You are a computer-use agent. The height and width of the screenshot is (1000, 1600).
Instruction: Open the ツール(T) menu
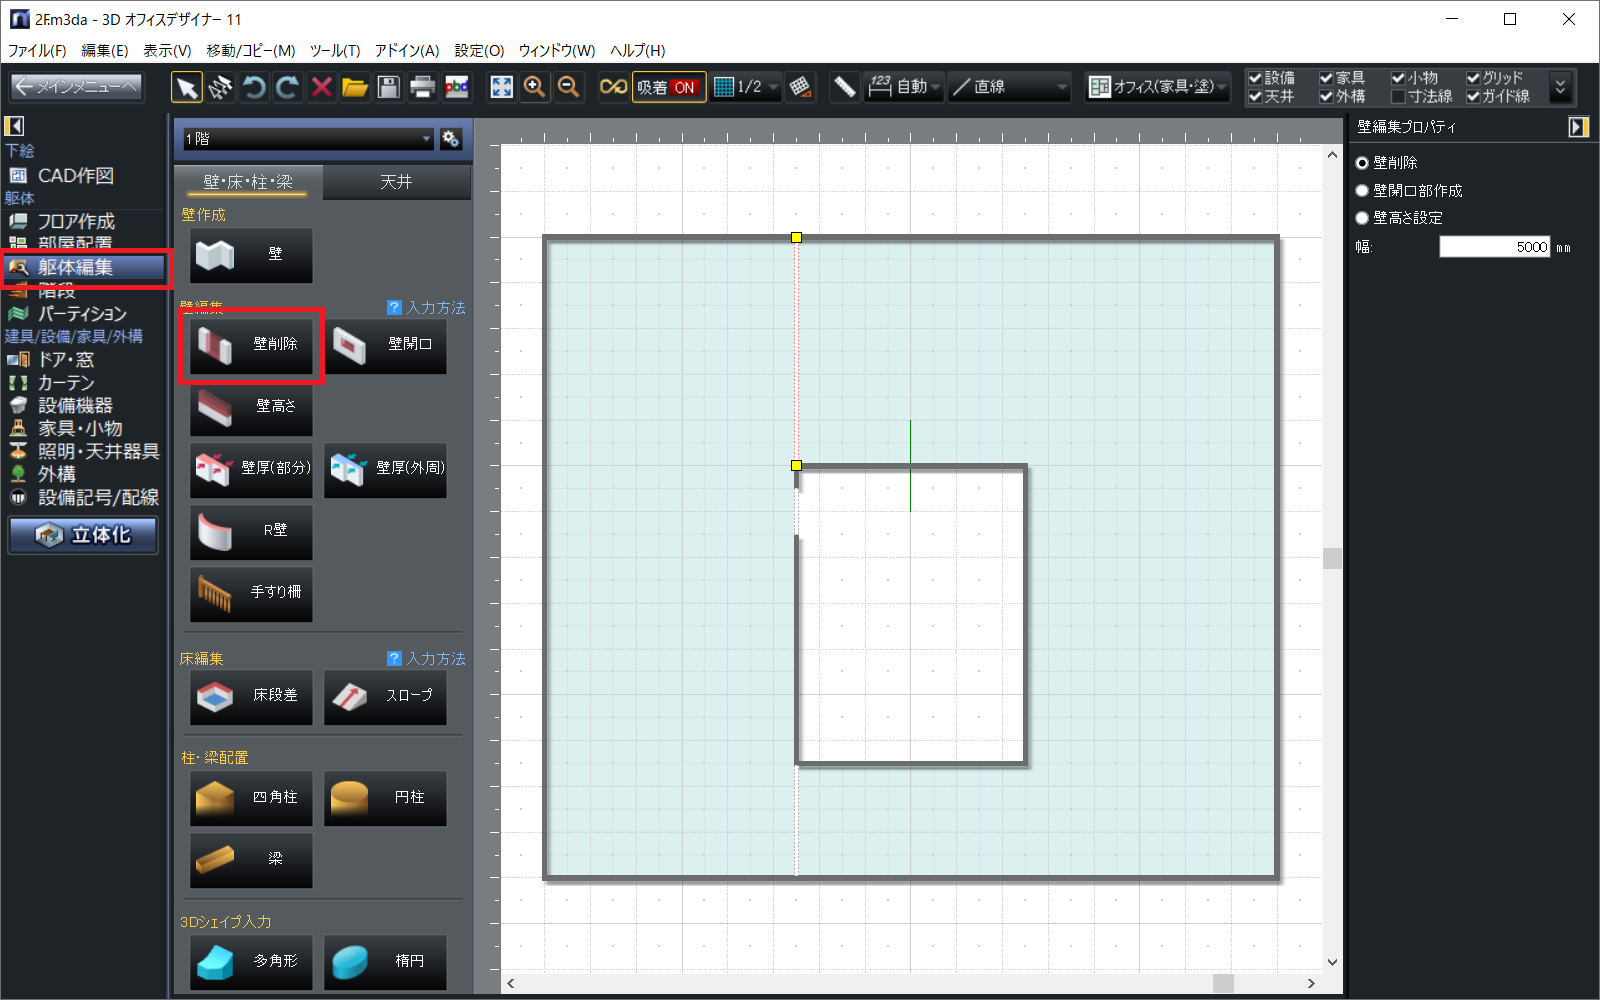334,51
